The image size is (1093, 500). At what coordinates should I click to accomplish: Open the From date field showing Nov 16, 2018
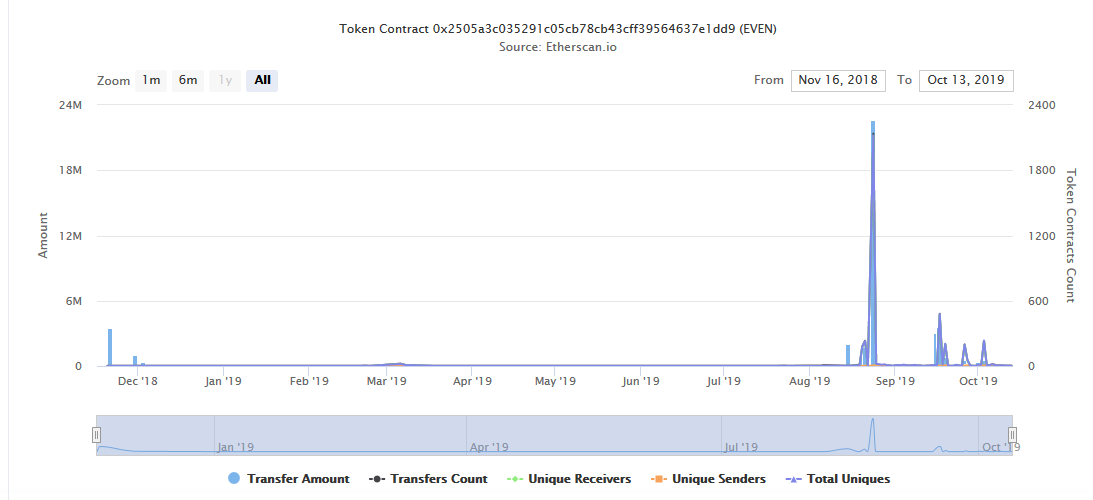837,80
